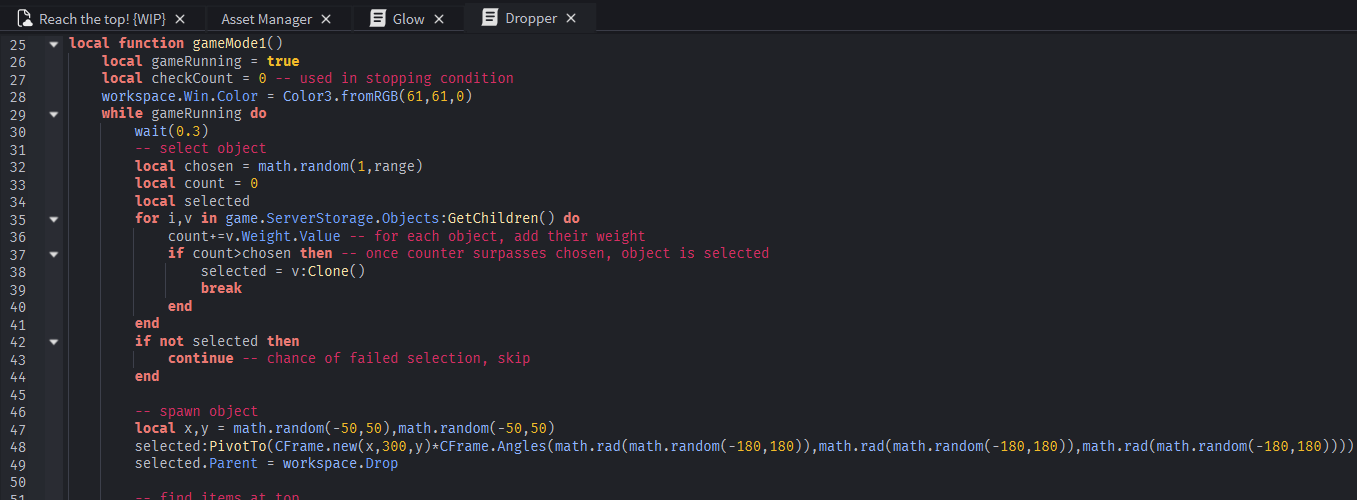The height and width of the screenshot is (500, 1357).
Task: Collapse the while gameRunning loop fold arrow
Action: (x=53, y=114)
